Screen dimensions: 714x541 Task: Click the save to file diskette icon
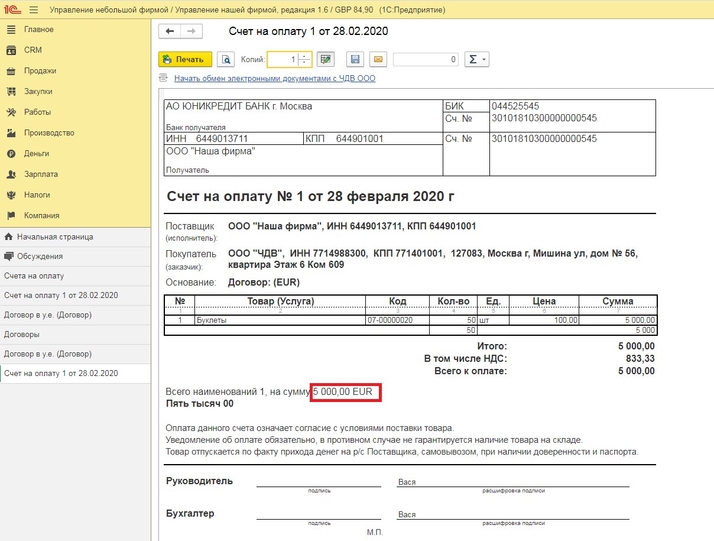coord(354,60)
